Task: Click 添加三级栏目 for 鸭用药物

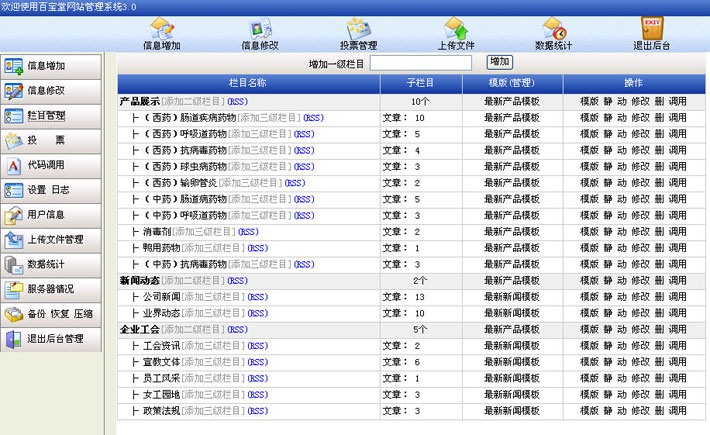Action: point(213,249)
